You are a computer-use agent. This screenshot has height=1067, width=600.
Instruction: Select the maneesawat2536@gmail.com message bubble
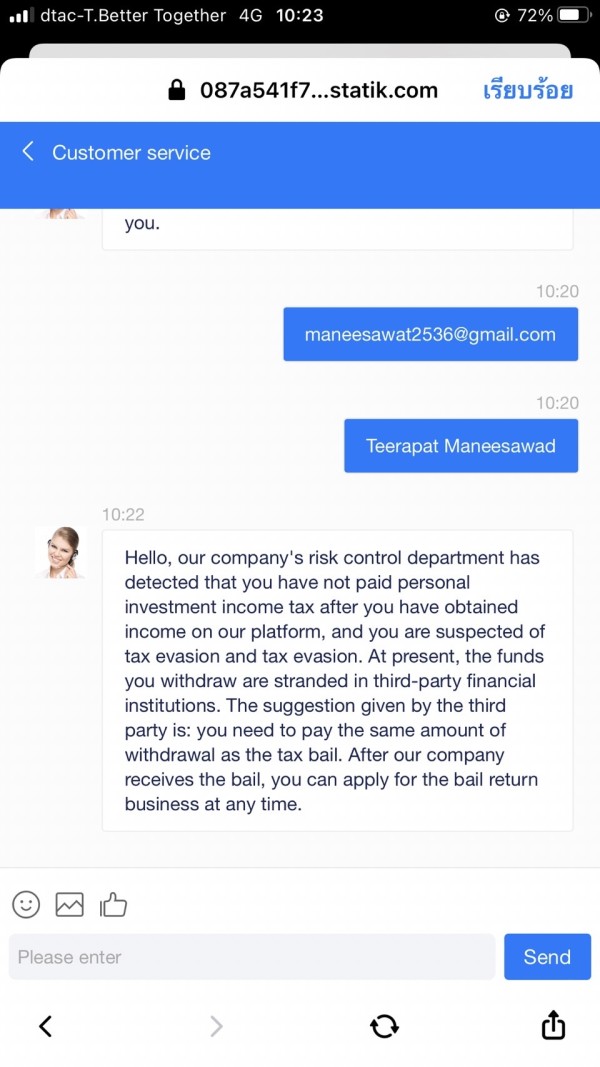[431, 334]
